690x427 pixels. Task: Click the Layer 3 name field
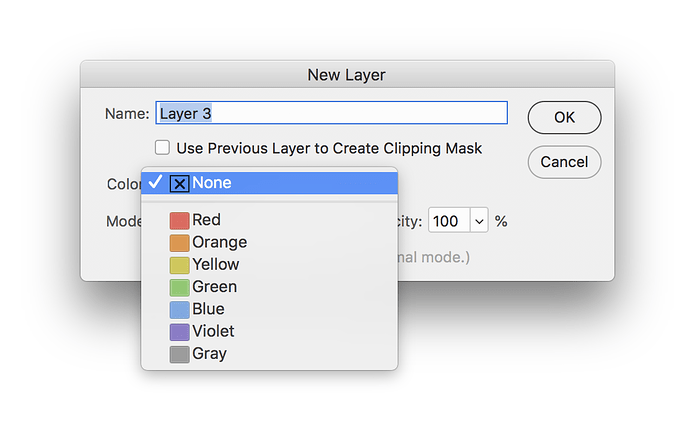point(331,113)
